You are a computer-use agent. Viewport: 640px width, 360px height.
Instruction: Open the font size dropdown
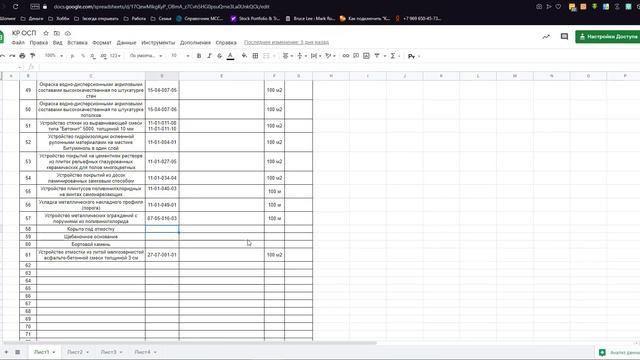(x=180, y=56)
